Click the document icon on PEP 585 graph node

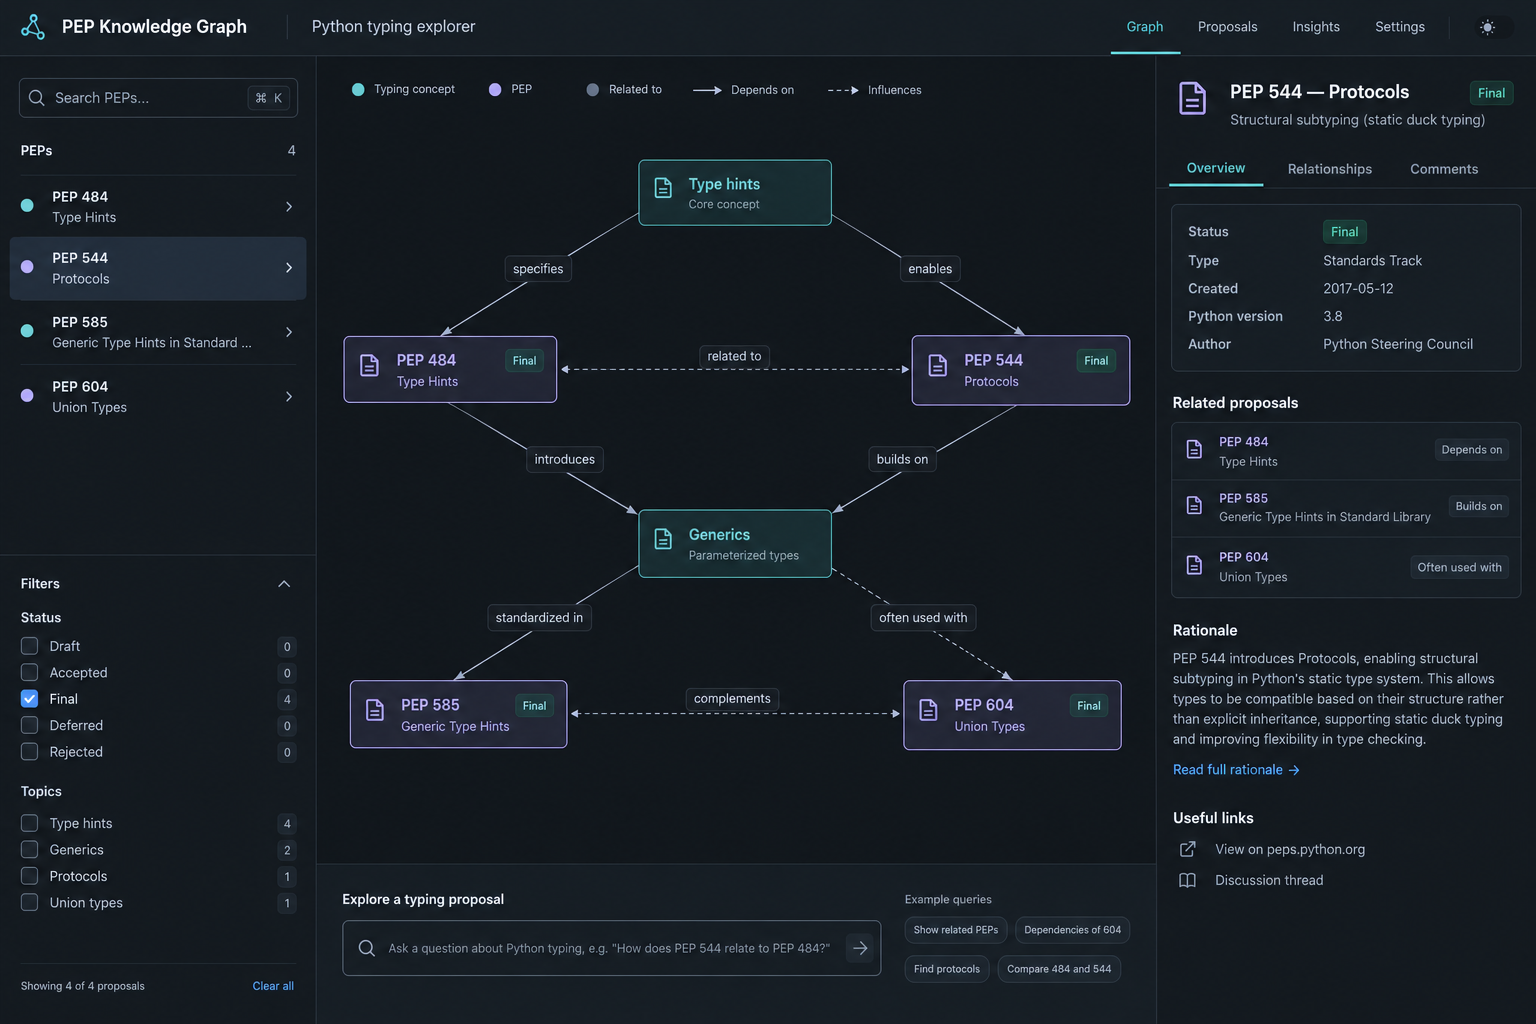(x=375, y=710)
